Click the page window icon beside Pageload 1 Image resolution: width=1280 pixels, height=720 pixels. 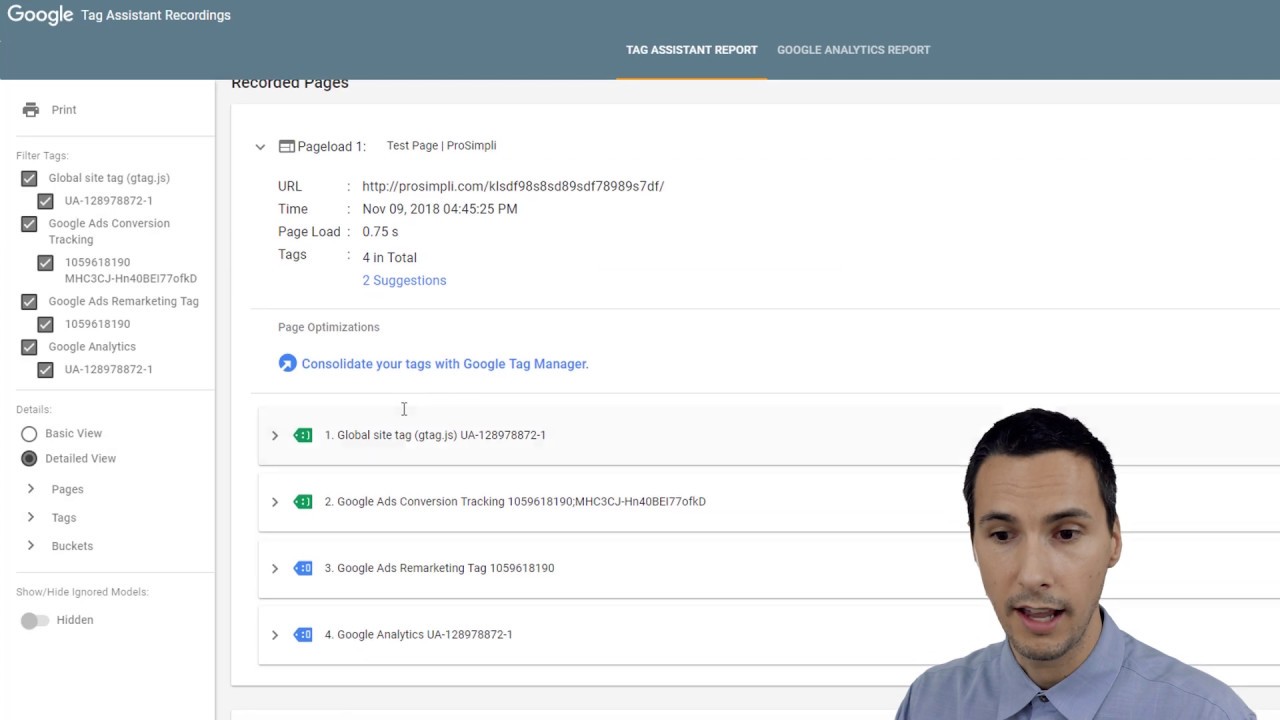(286, 146)
